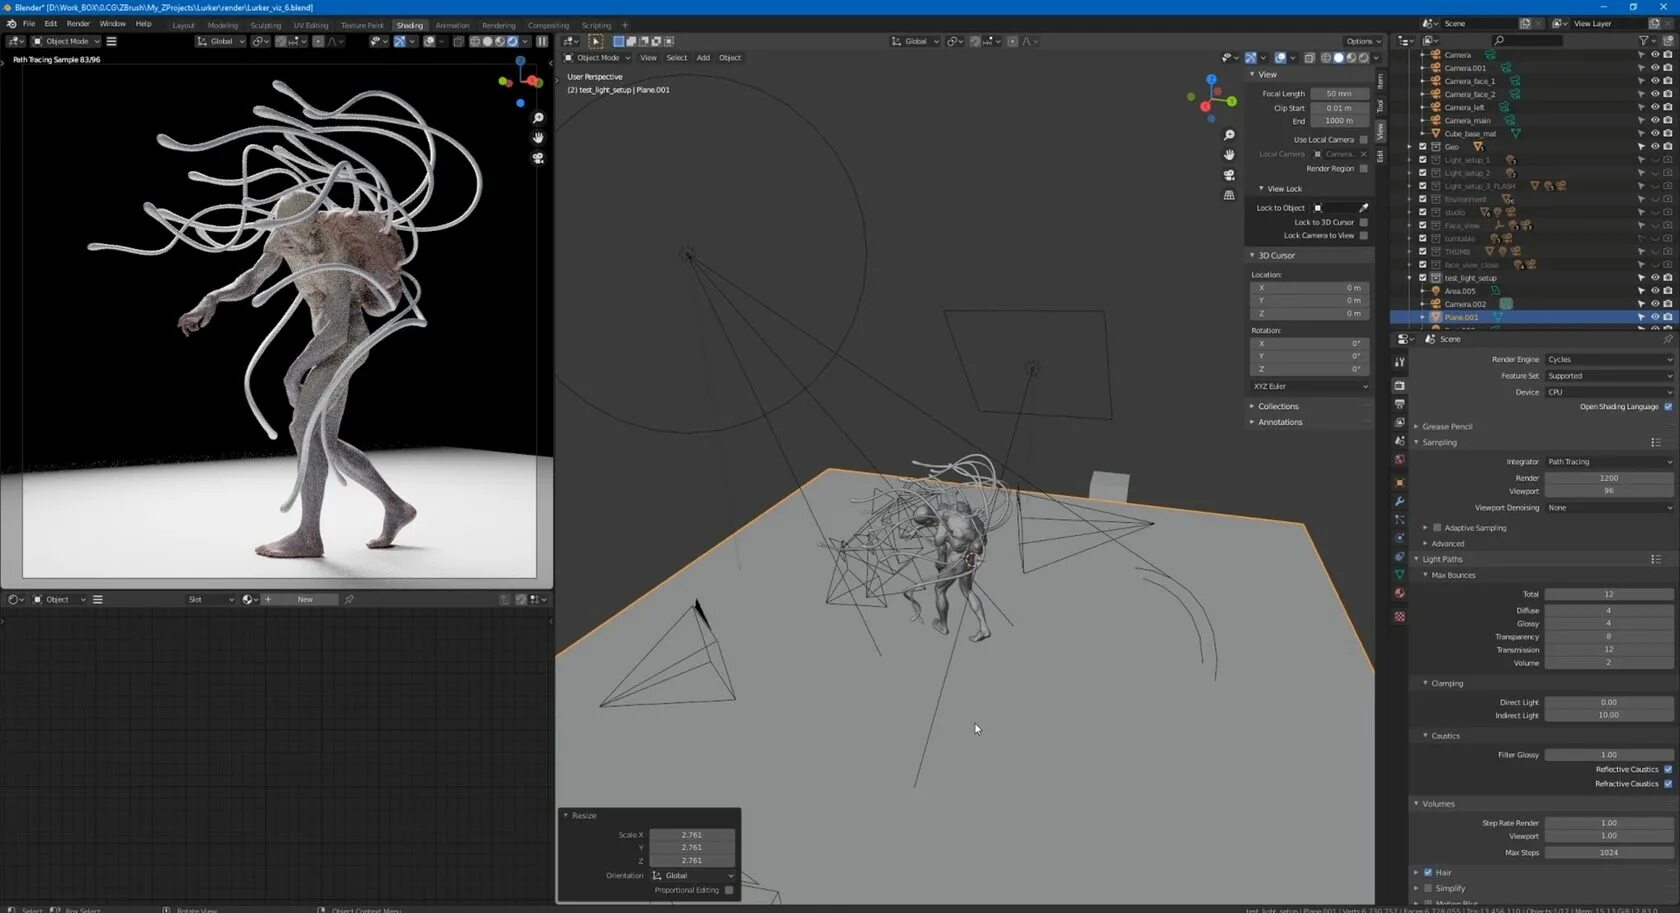Screen dimensions: 1680x913
Task: Switch to the Sculpting workspace tab
Action: point(265,26)
